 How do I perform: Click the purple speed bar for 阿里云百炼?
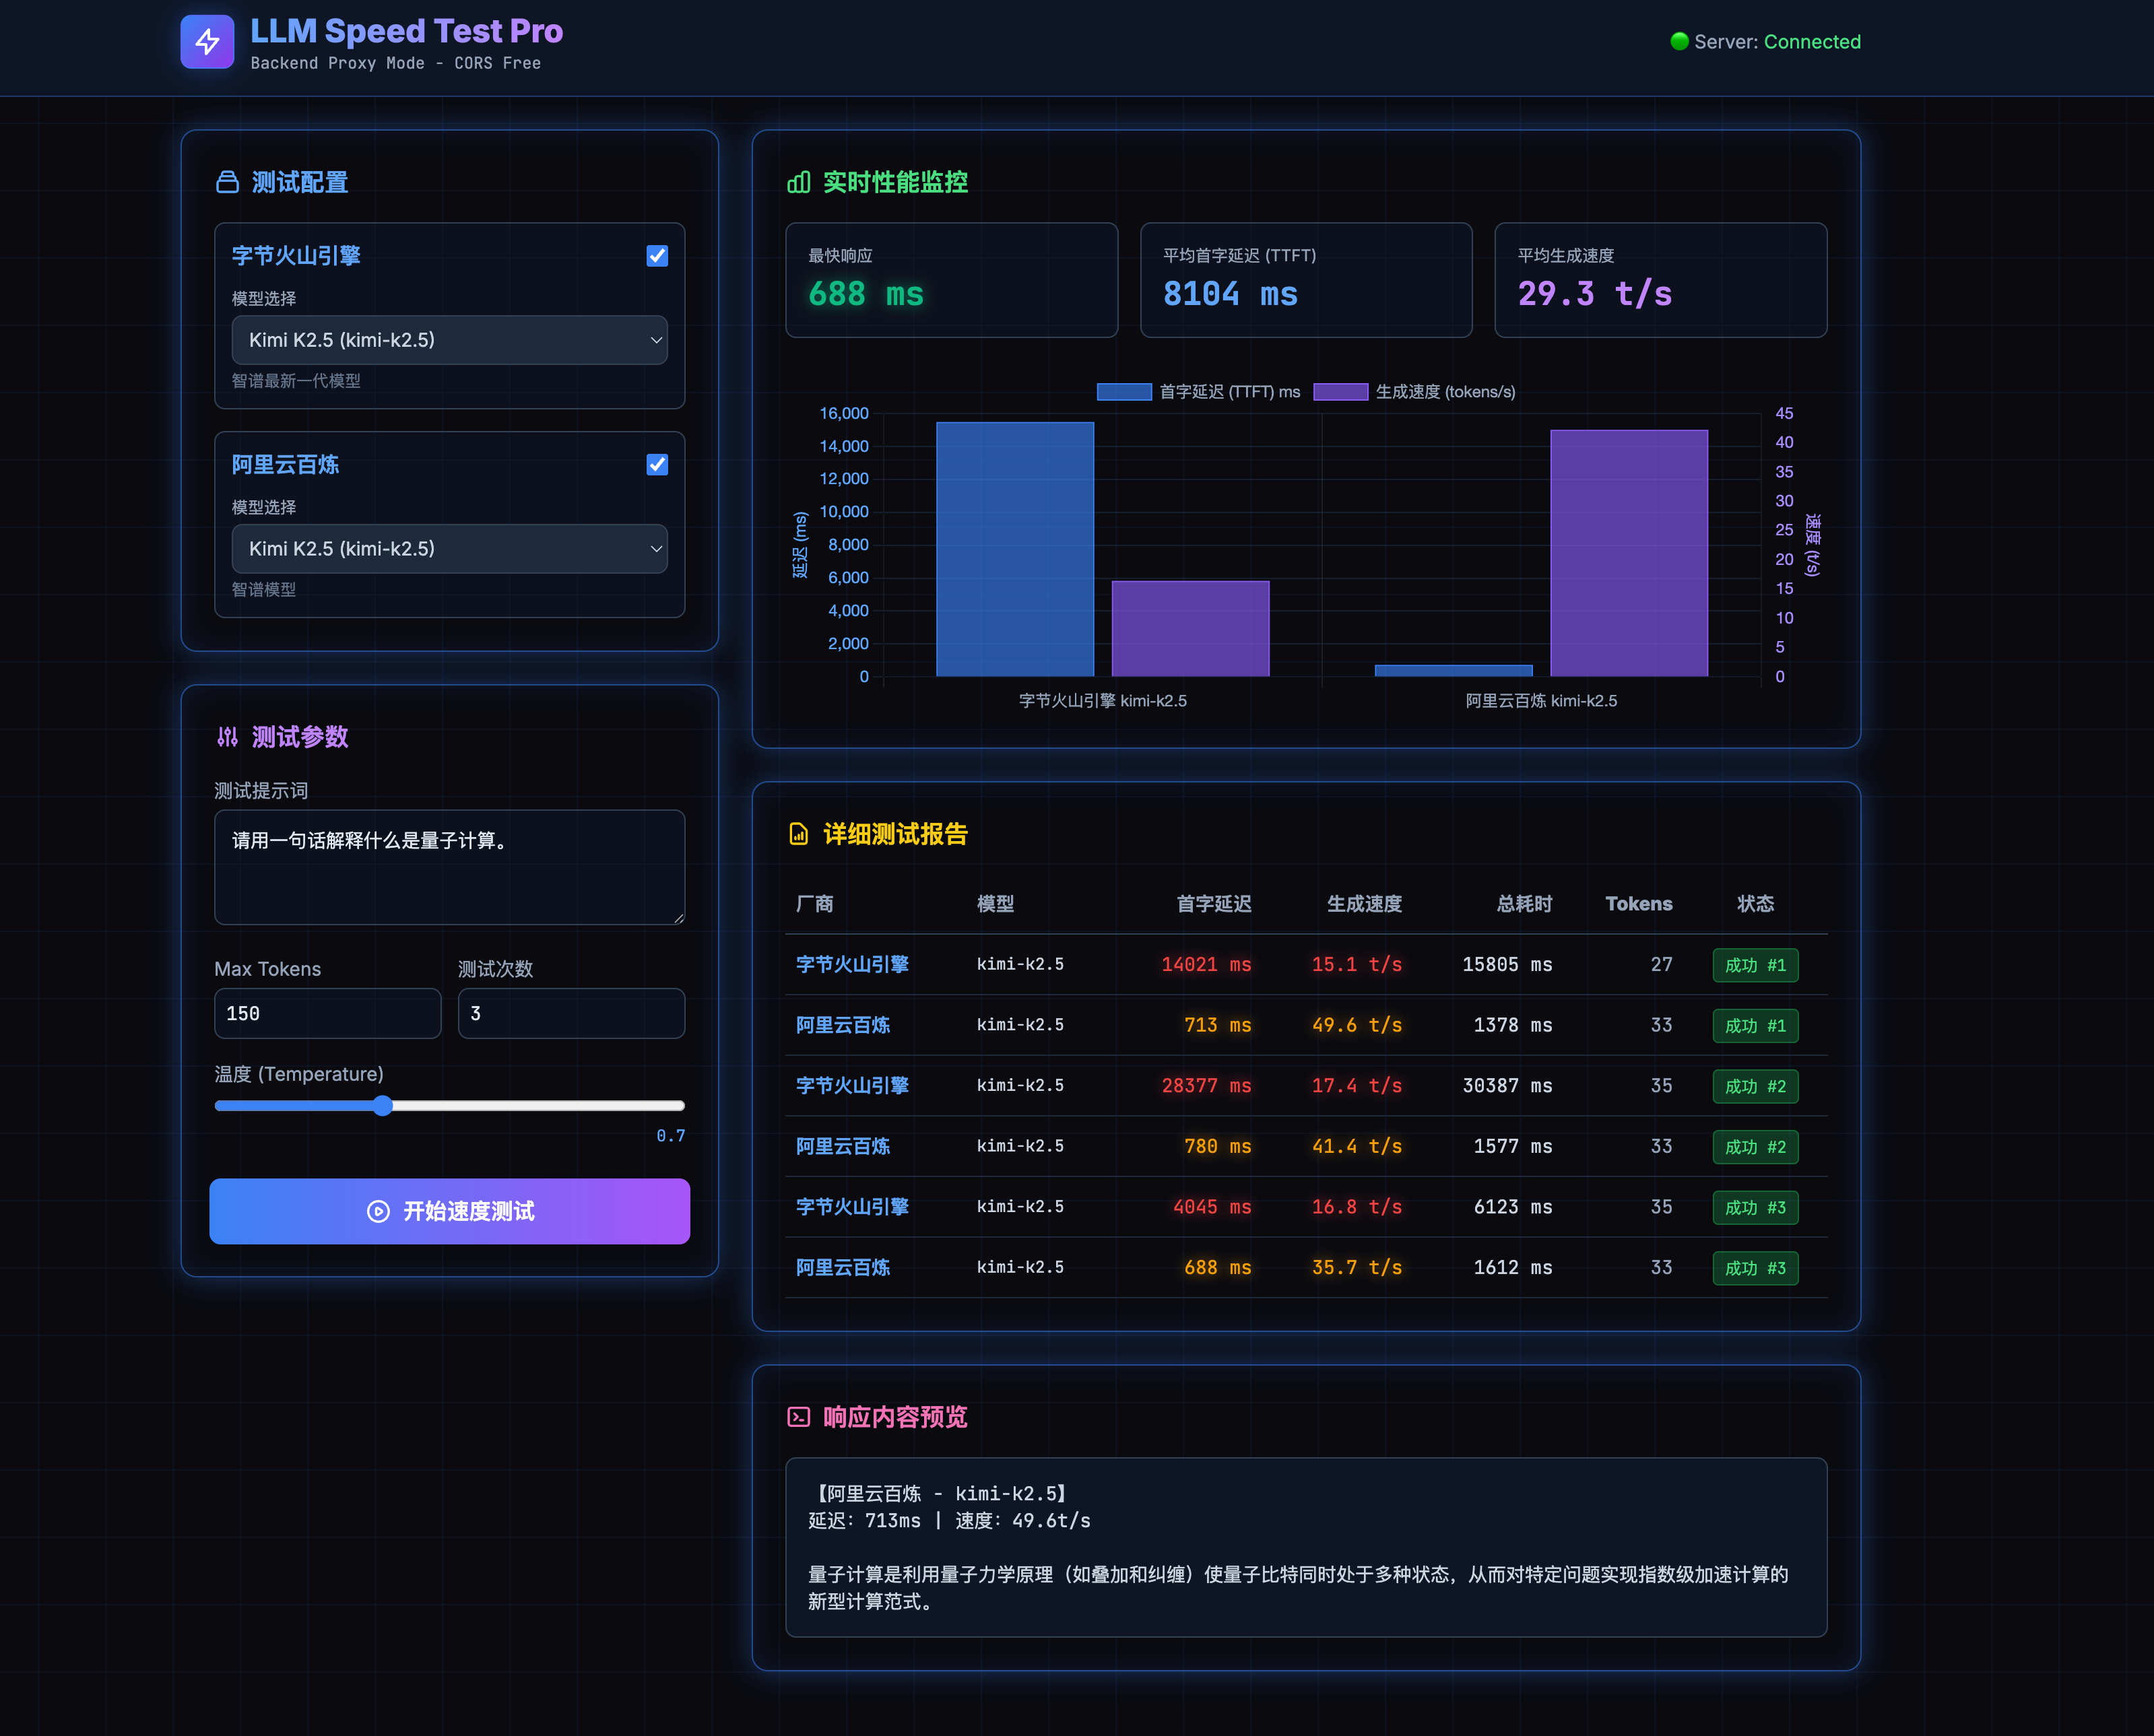(1629, 553)
